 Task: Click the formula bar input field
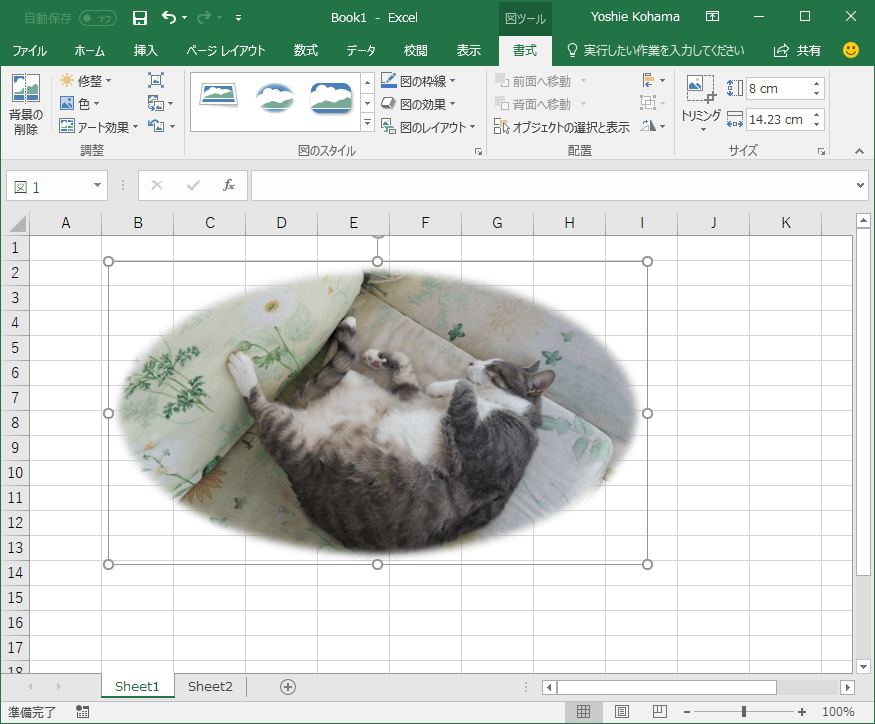click(x=550, y=185)
